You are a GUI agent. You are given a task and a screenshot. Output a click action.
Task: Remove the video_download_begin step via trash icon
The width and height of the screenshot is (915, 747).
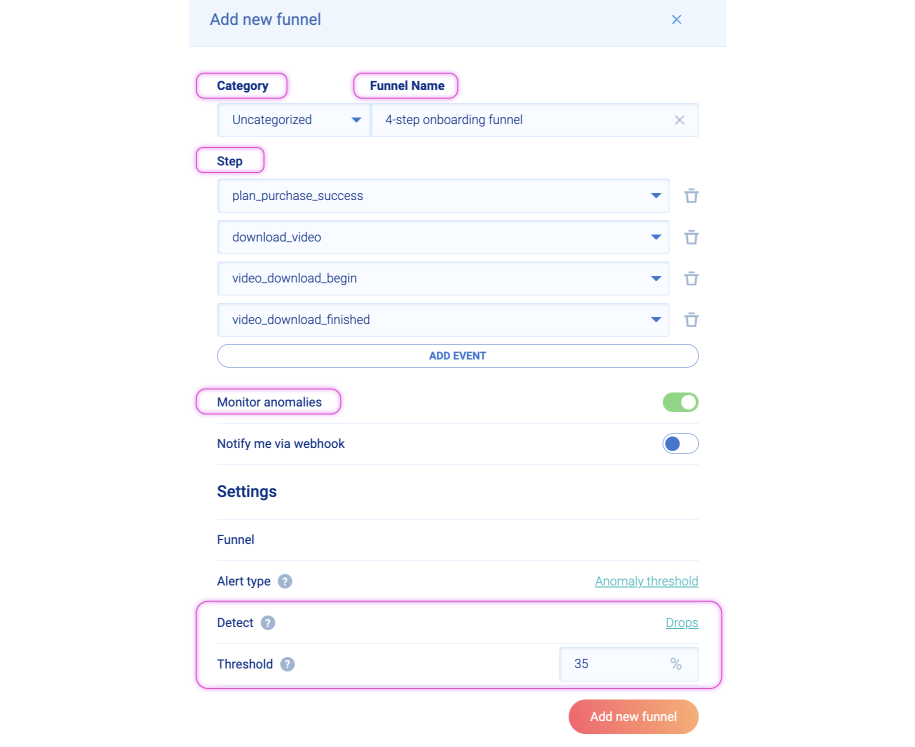[x=691, y=278]
